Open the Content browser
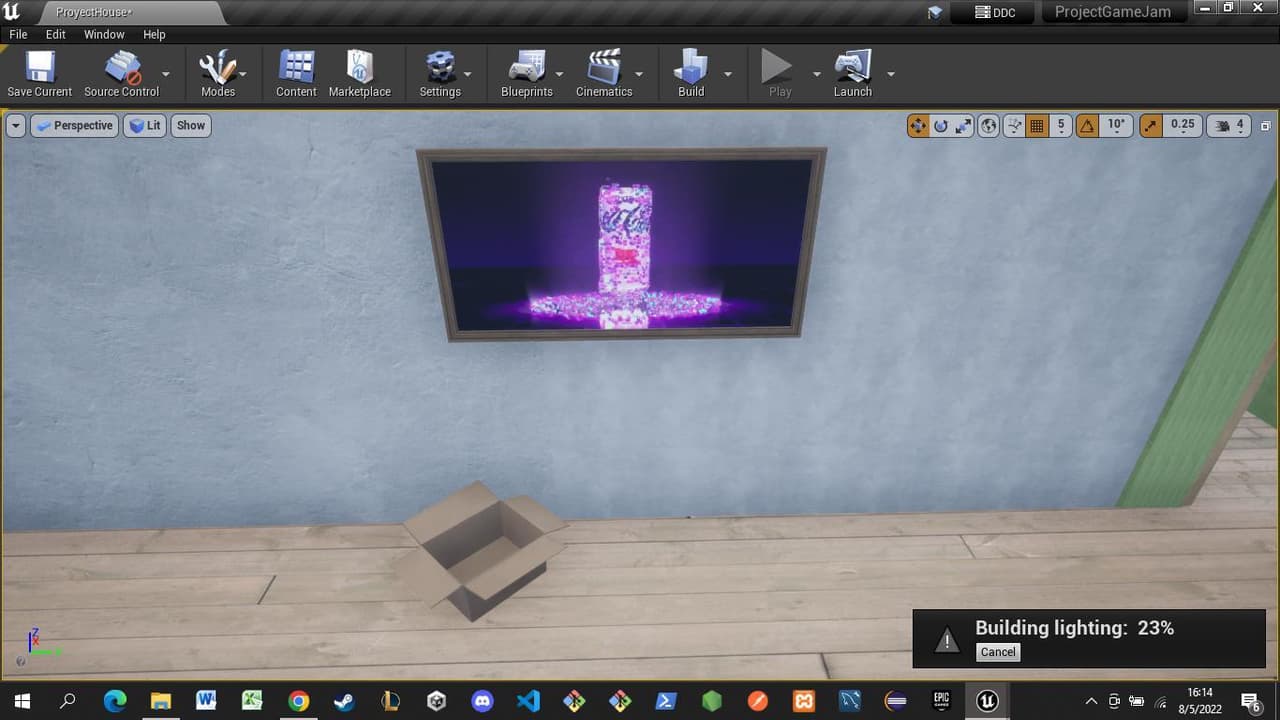This screenshot has height=720, width=1280. pos(296,74)
